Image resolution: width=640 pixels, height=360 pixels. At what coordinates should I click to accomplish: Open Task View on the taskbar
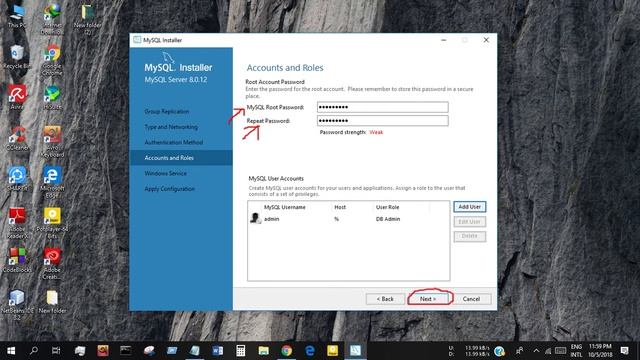[x=56, y=351]
